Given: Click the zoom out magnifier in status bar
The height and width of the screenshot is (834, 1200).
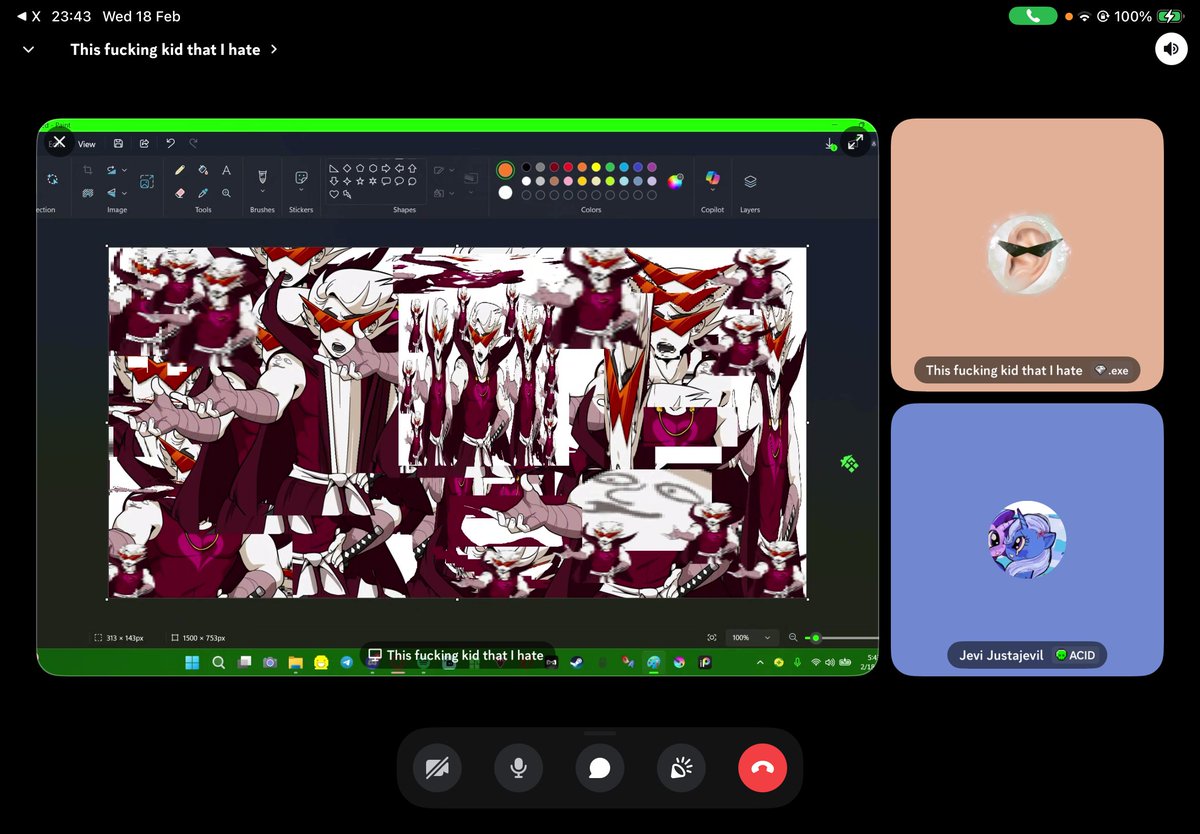Looking at the screenshot, I should click(793, 637).
